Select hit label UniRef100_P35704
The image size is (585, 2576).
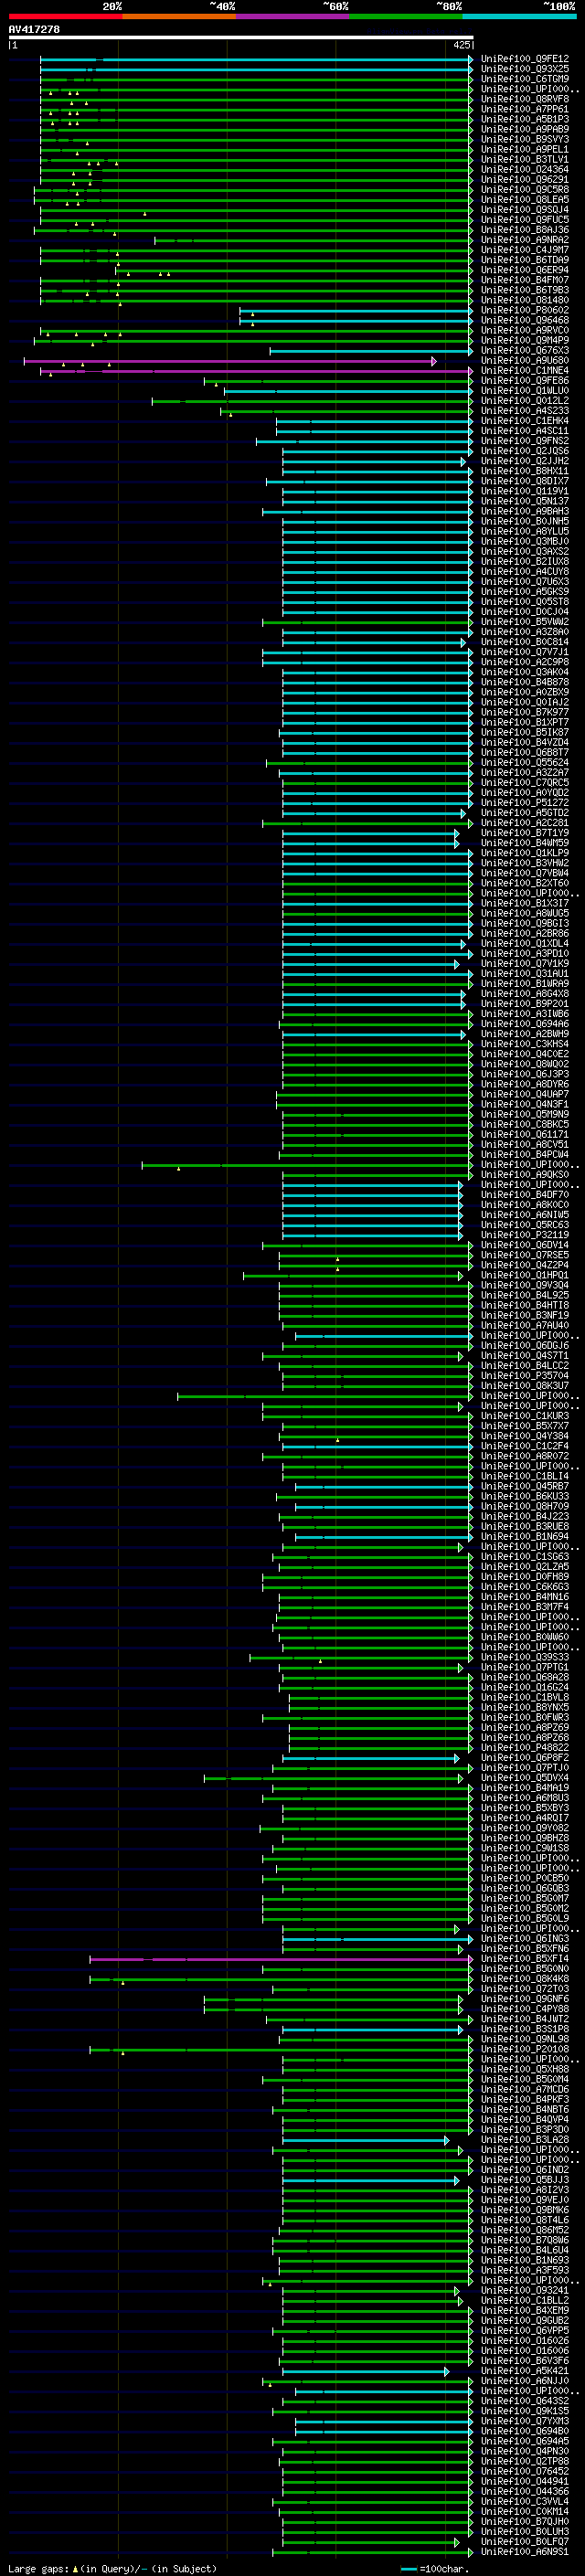coord(525,1376)
